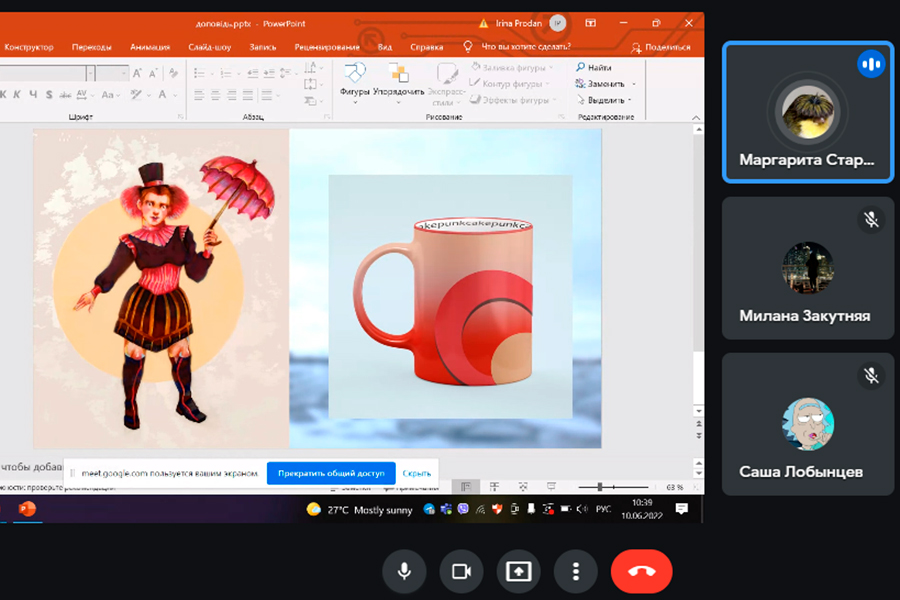
Task: Click the Скрыть link
Action: [417, 473]
